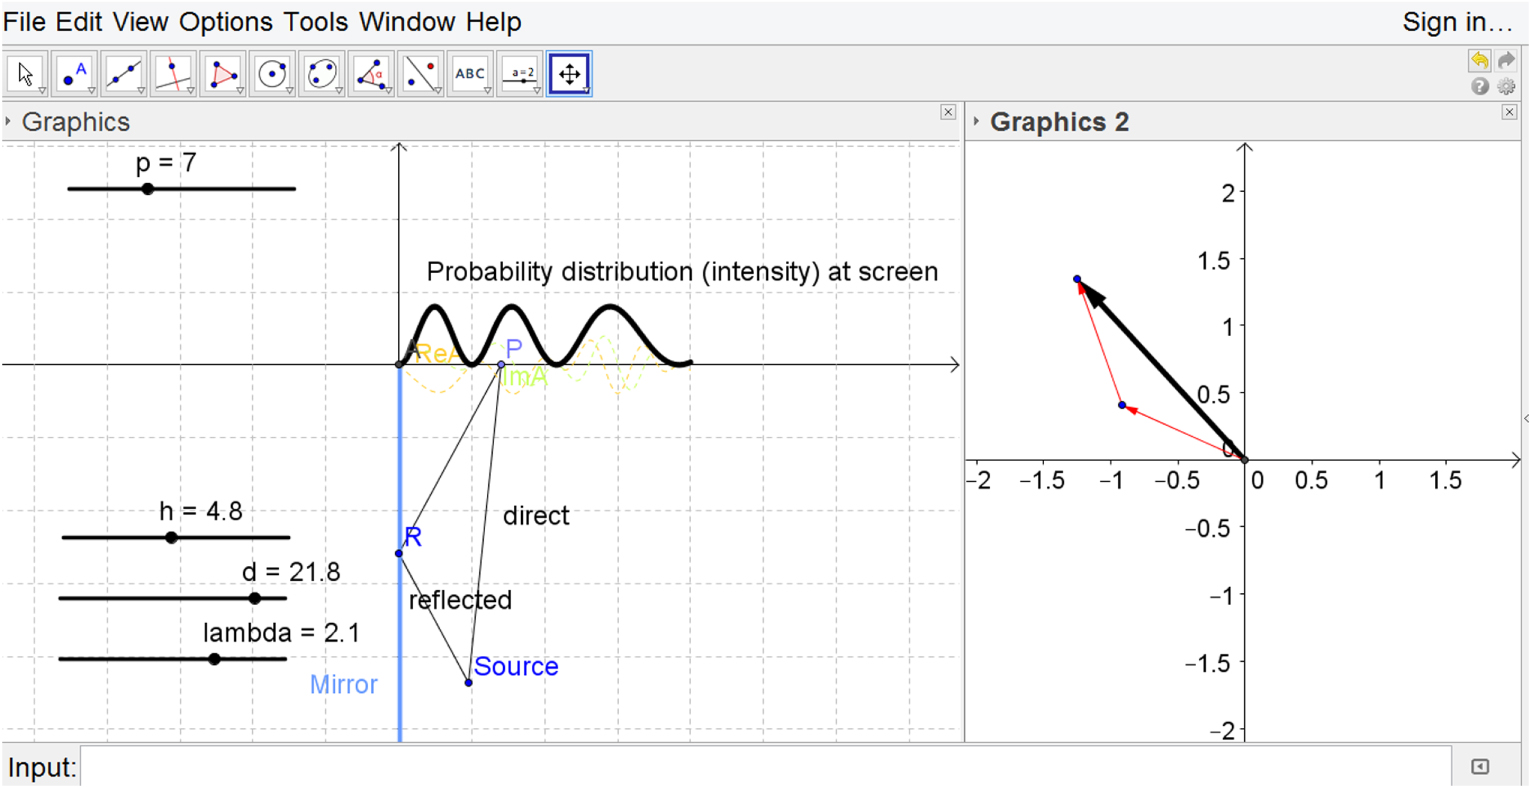The height and width of the screenshot is (788, 1530).
Task: Select the Move tool
Action: click(27, 72)
